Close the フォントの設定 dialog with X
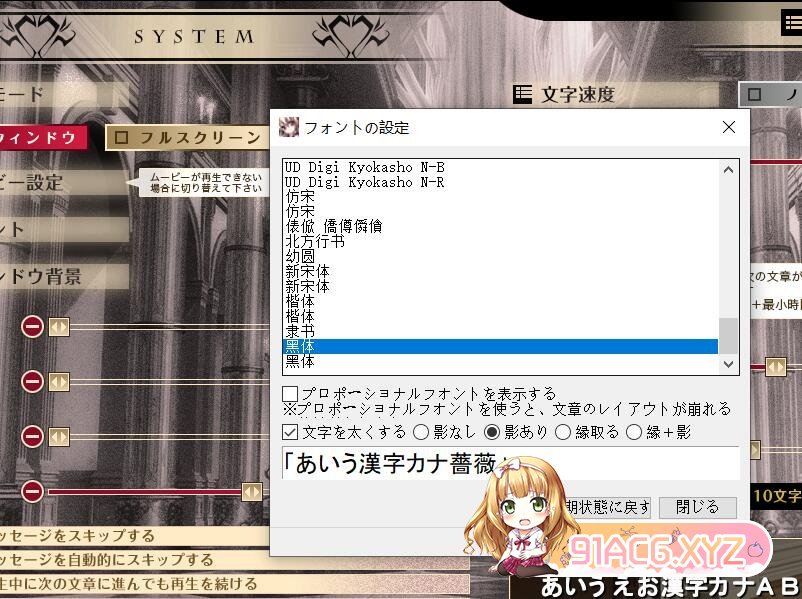The width and height of the screenshot is (802, 599). coord(728,127)
